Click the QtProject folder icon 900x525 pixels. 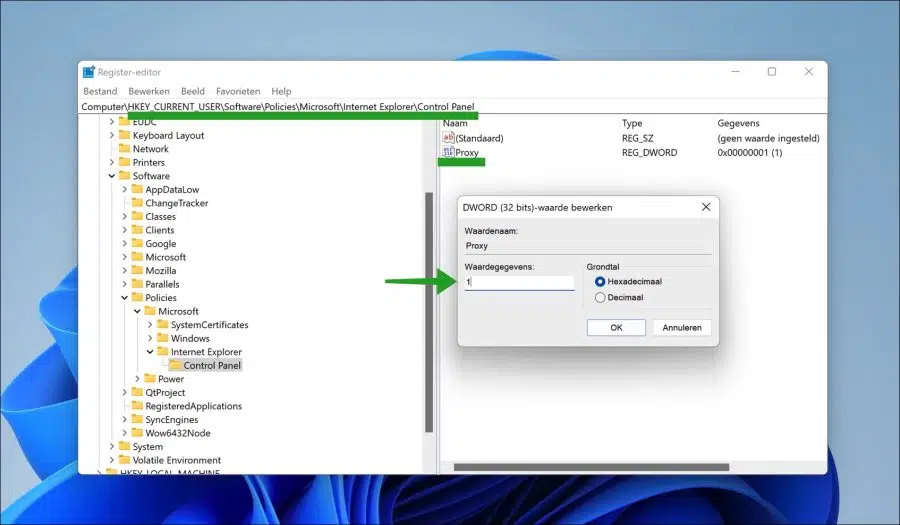pos(137,392)
